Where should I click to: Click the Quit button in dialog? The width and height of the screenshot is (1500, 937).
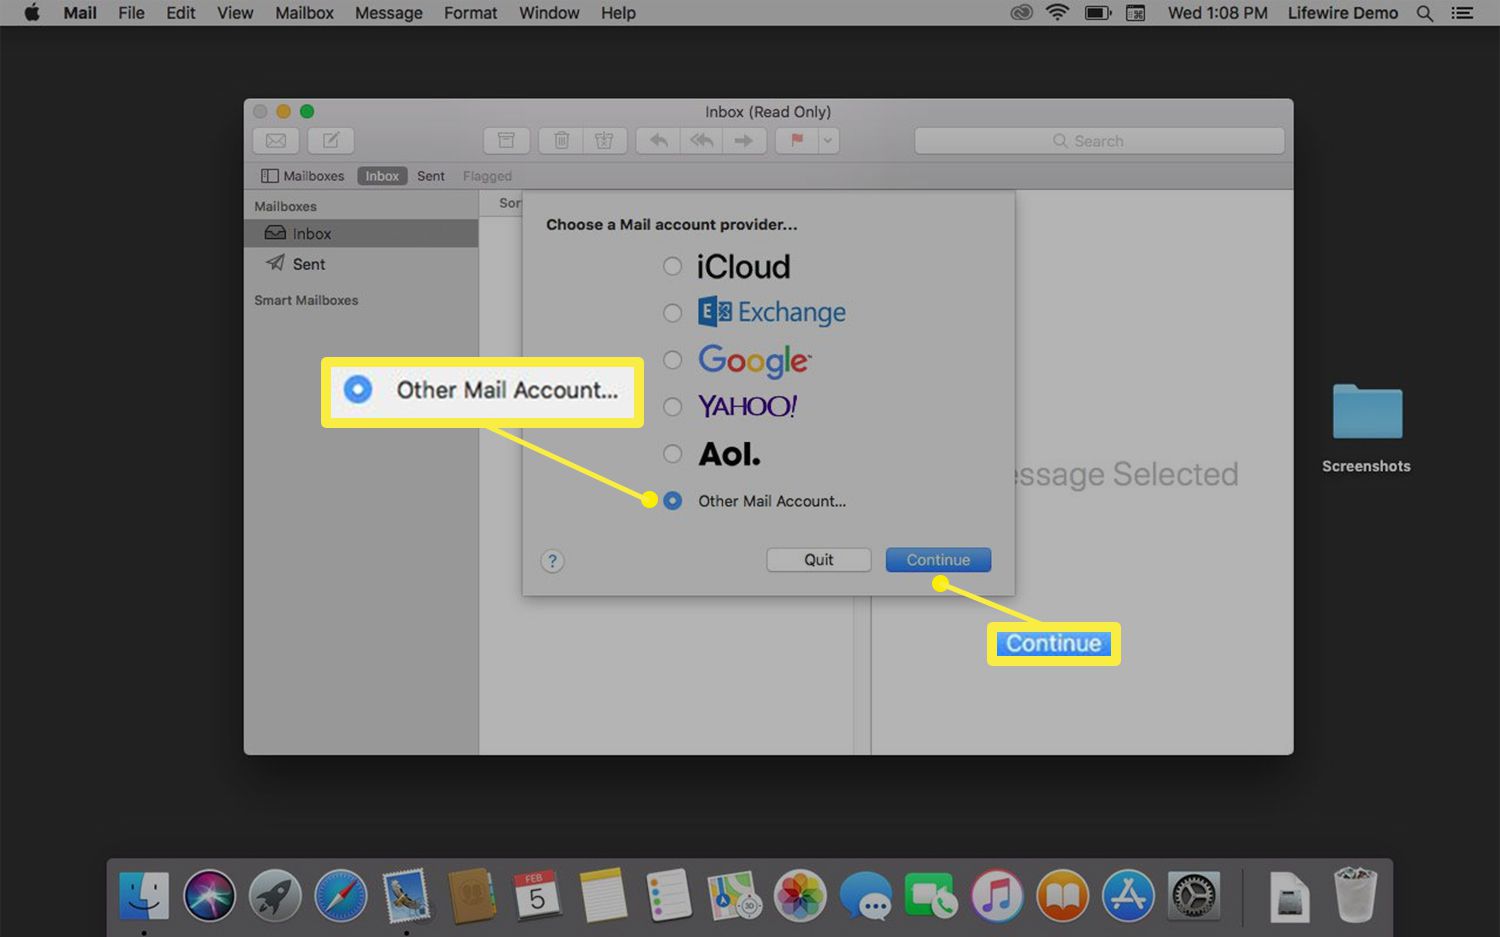pyautogui.click(x=819, y=560)
